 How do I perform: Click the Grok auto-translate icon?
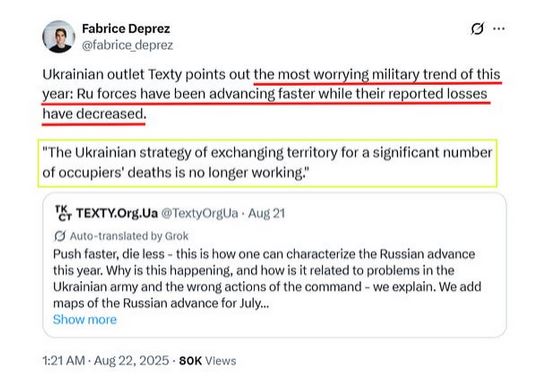[60, 236]
